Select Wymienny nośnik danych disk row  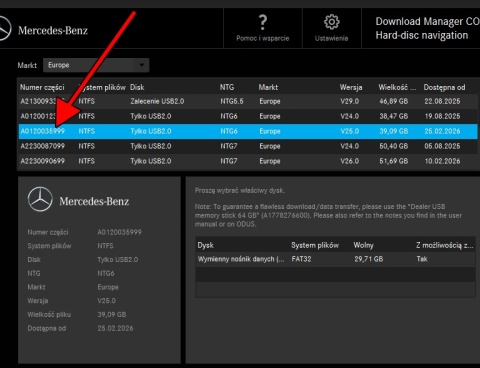tap(335, 259)
